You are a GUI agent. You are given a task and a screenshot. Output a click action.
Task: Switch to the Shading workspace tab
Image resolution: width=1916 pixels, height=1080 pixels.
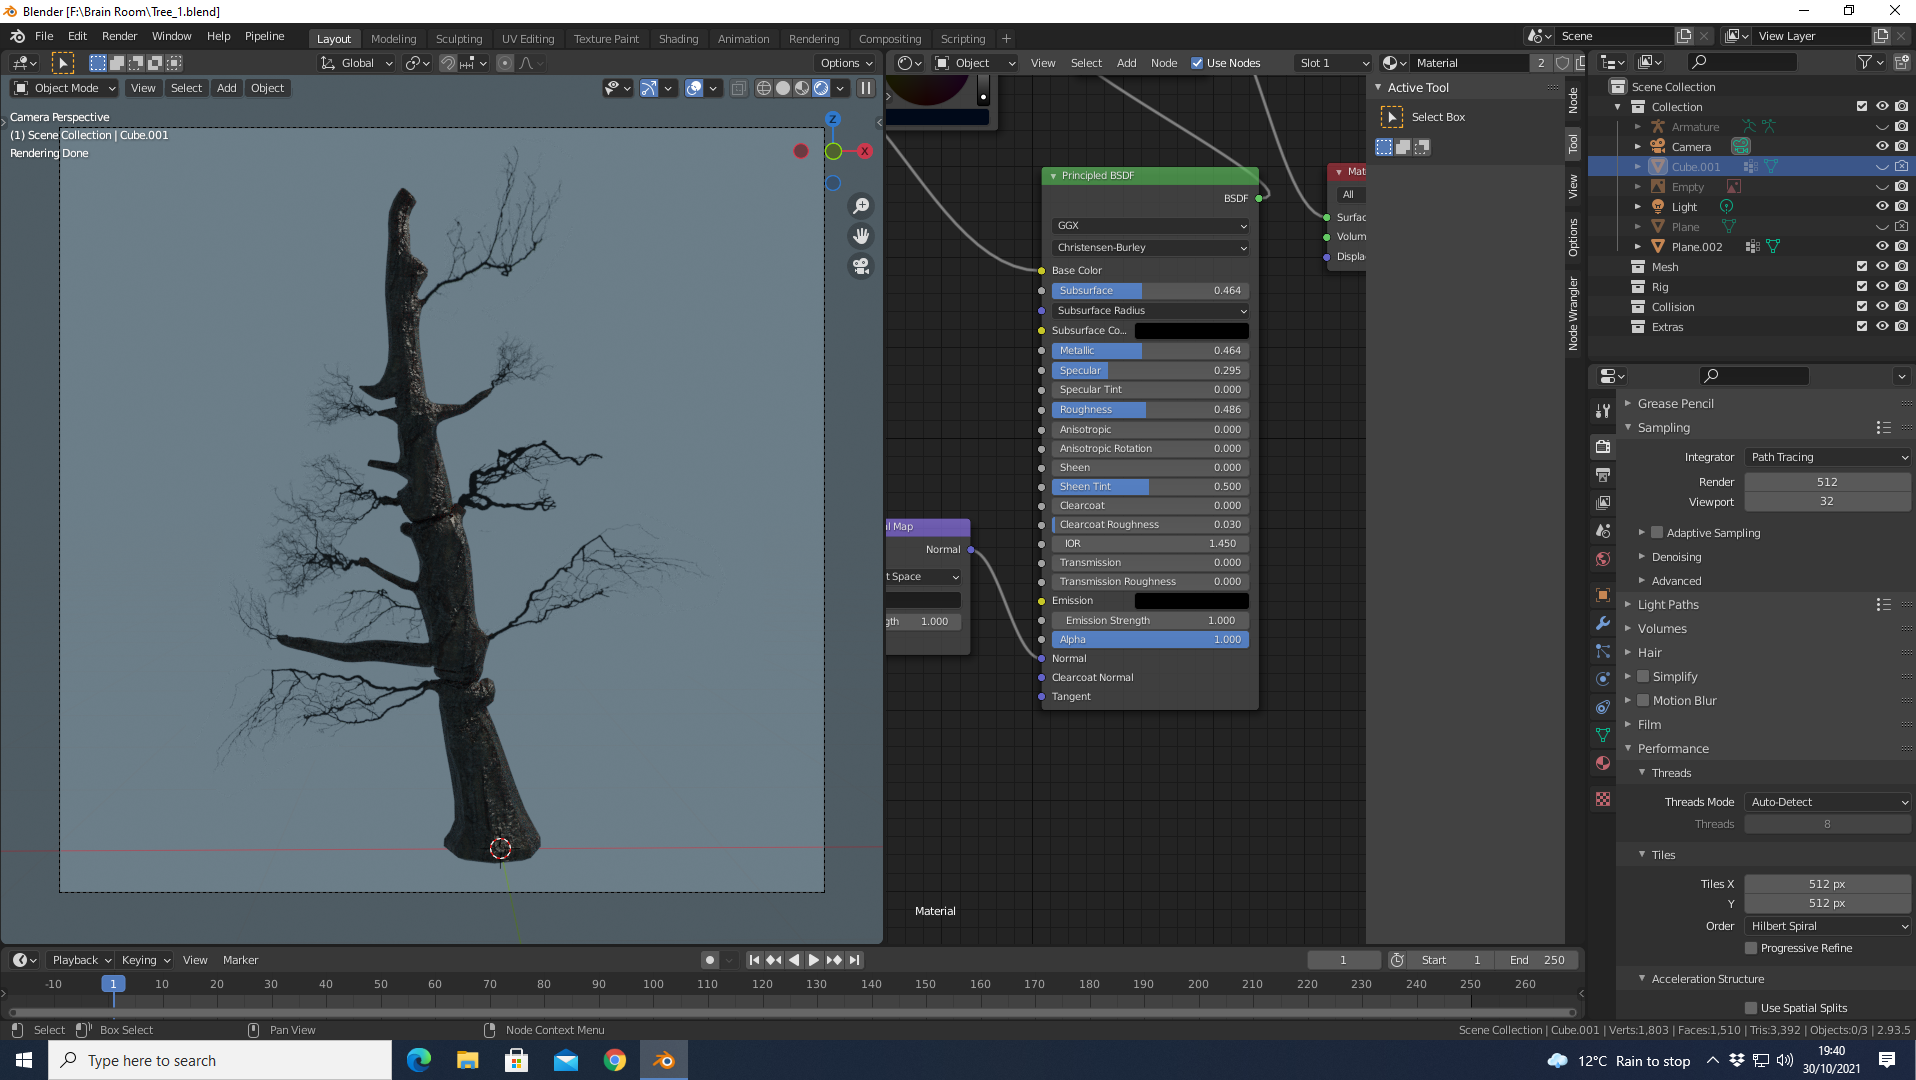coord(678,39)
